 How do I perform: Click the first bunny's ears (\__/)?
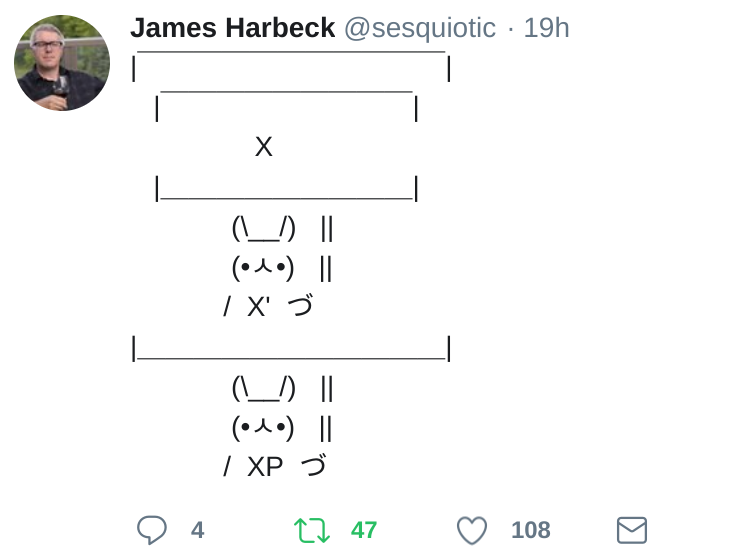point(263,228)
